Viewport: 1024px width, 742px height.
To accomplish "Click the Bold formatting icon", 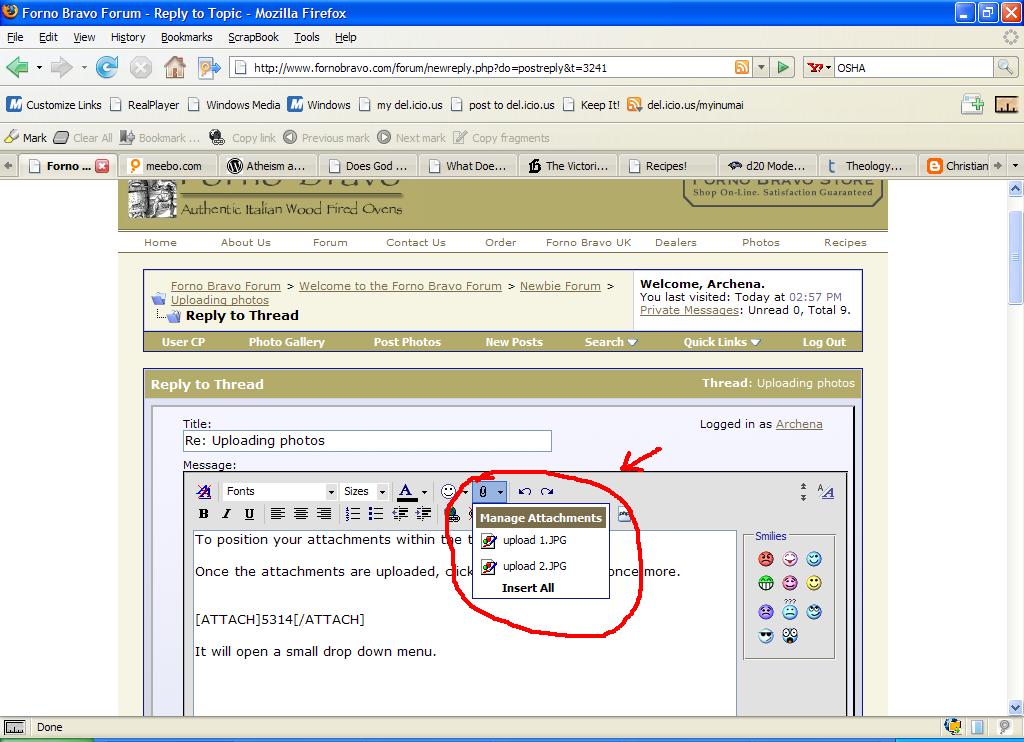I will (x=204, y=514).
